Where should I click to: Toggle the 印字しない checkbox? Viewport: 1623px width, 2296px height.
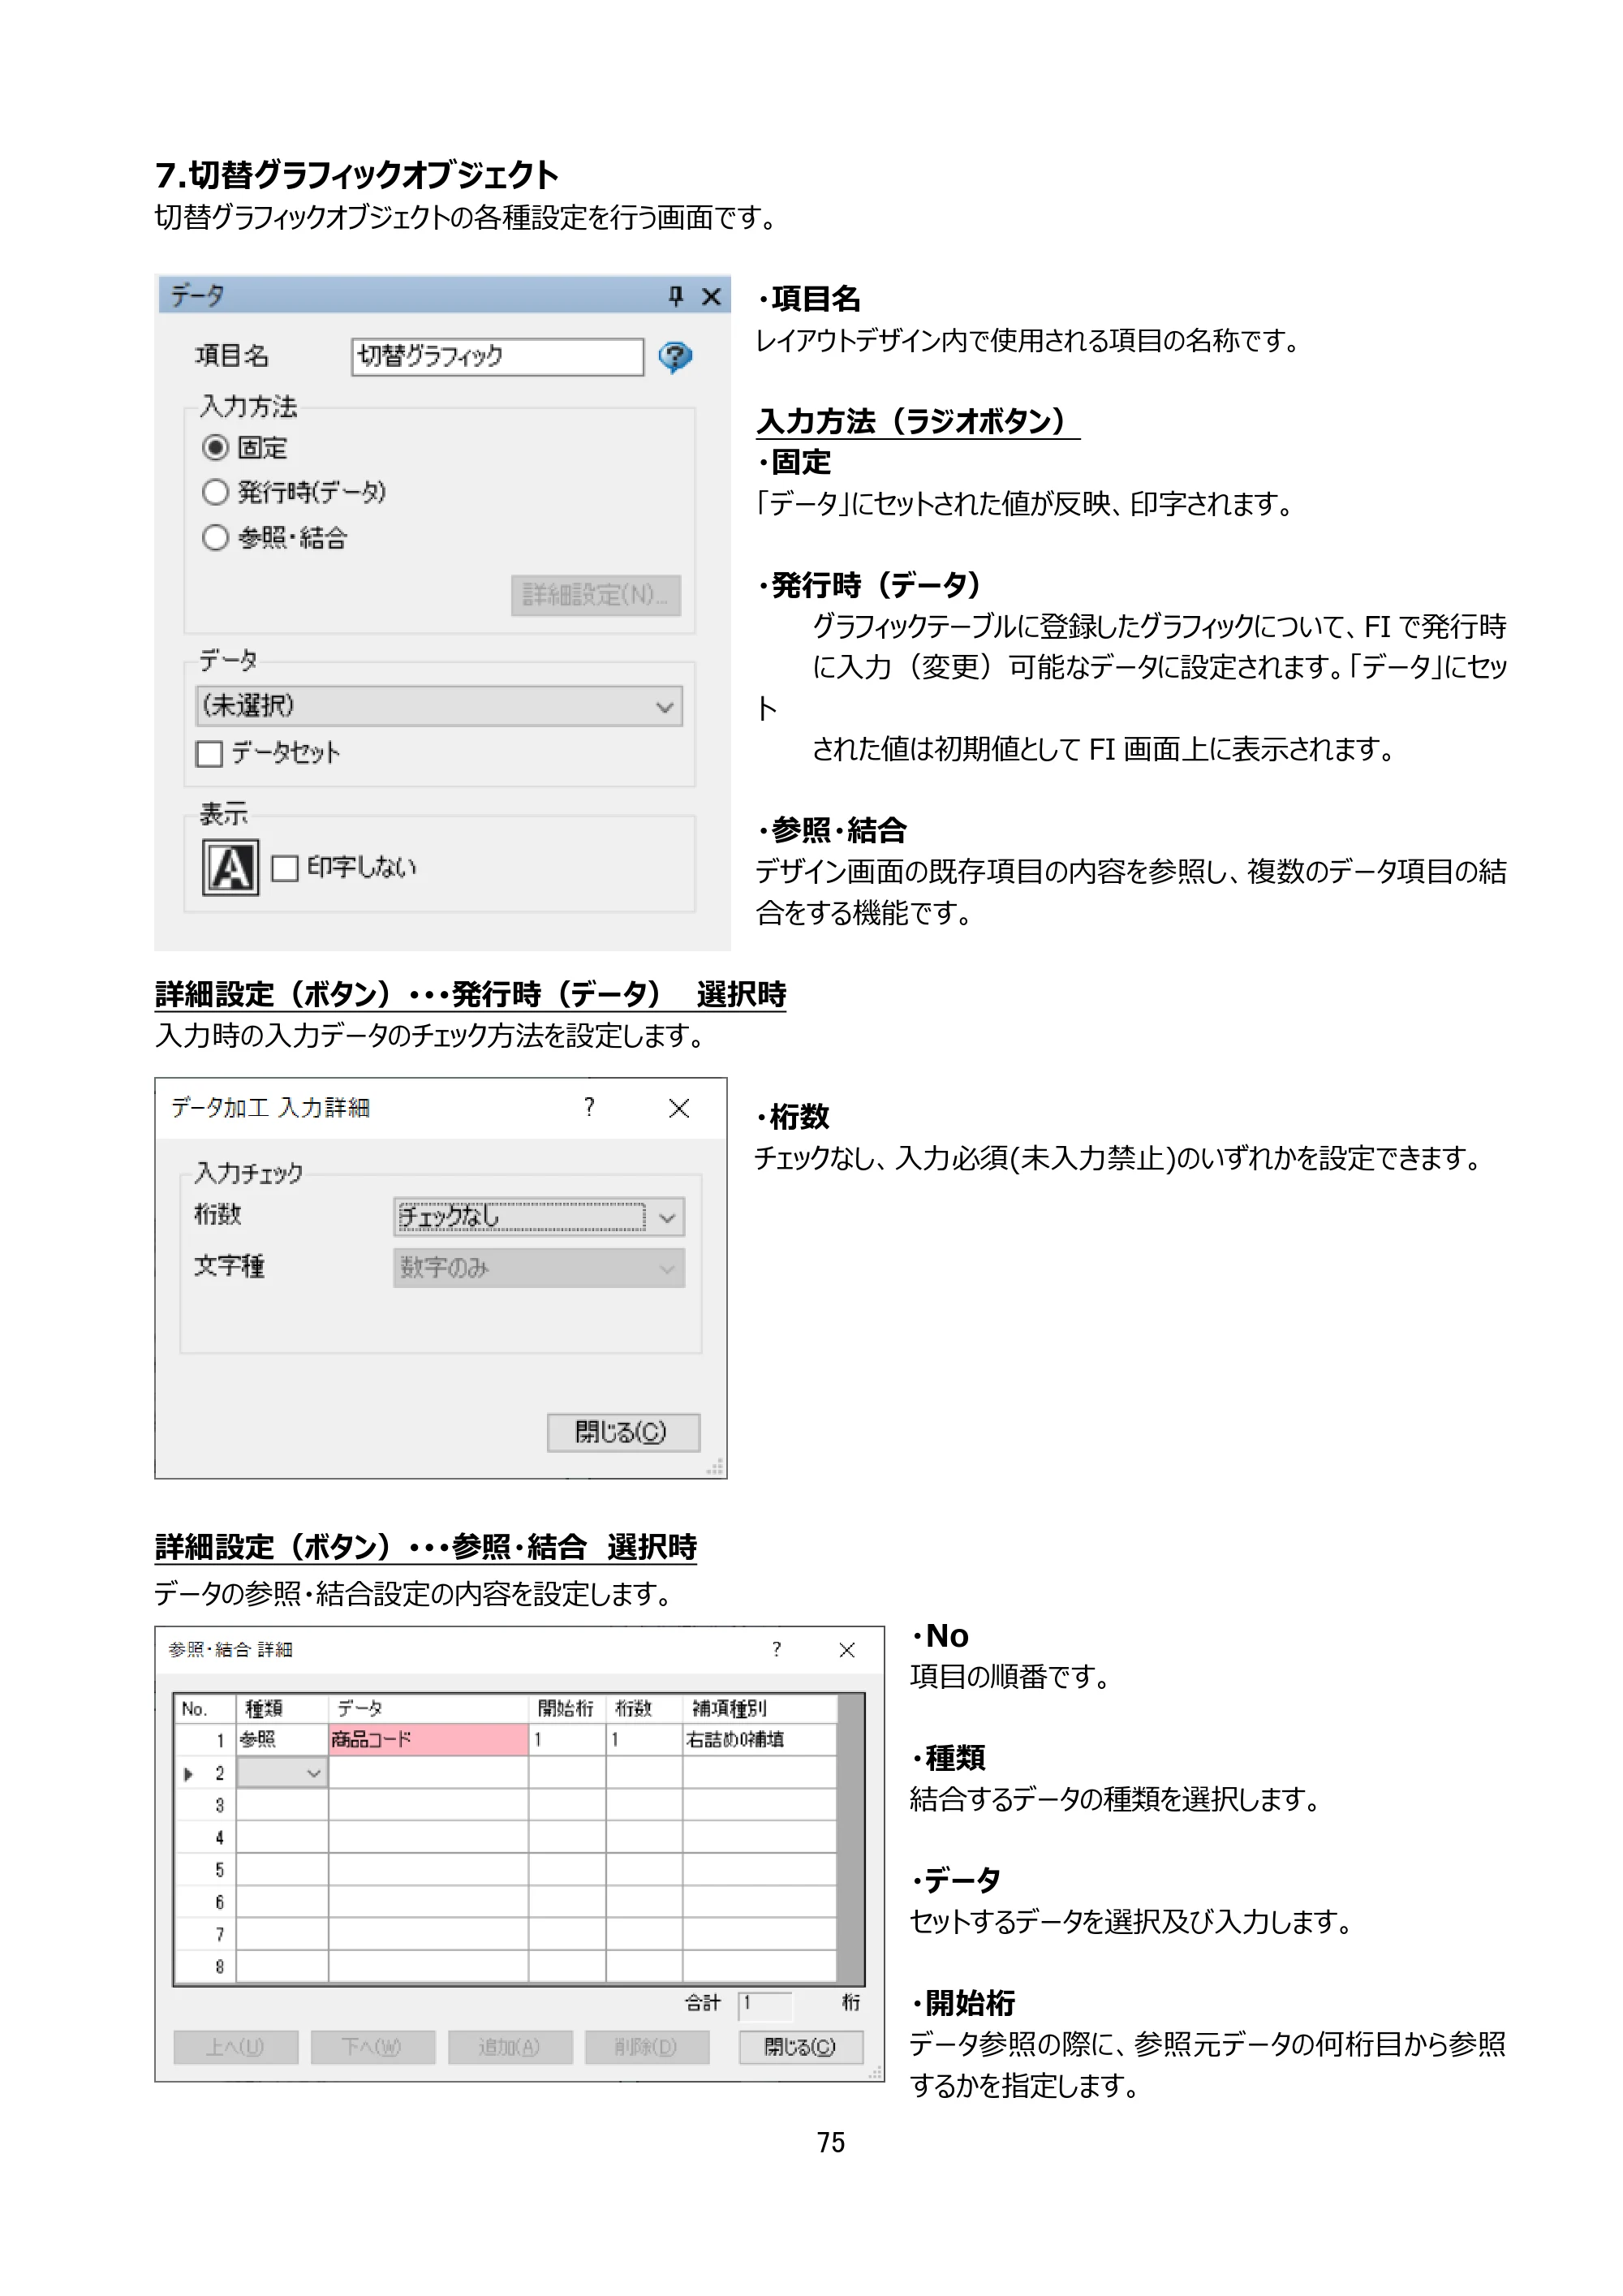coord(285,868)
